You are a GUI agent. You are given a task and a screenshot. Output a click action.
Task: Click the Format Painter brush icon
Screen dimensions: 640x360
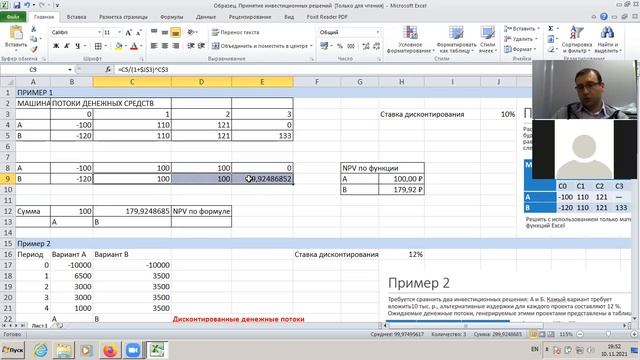pyautogui.click(x=33, y=49)
